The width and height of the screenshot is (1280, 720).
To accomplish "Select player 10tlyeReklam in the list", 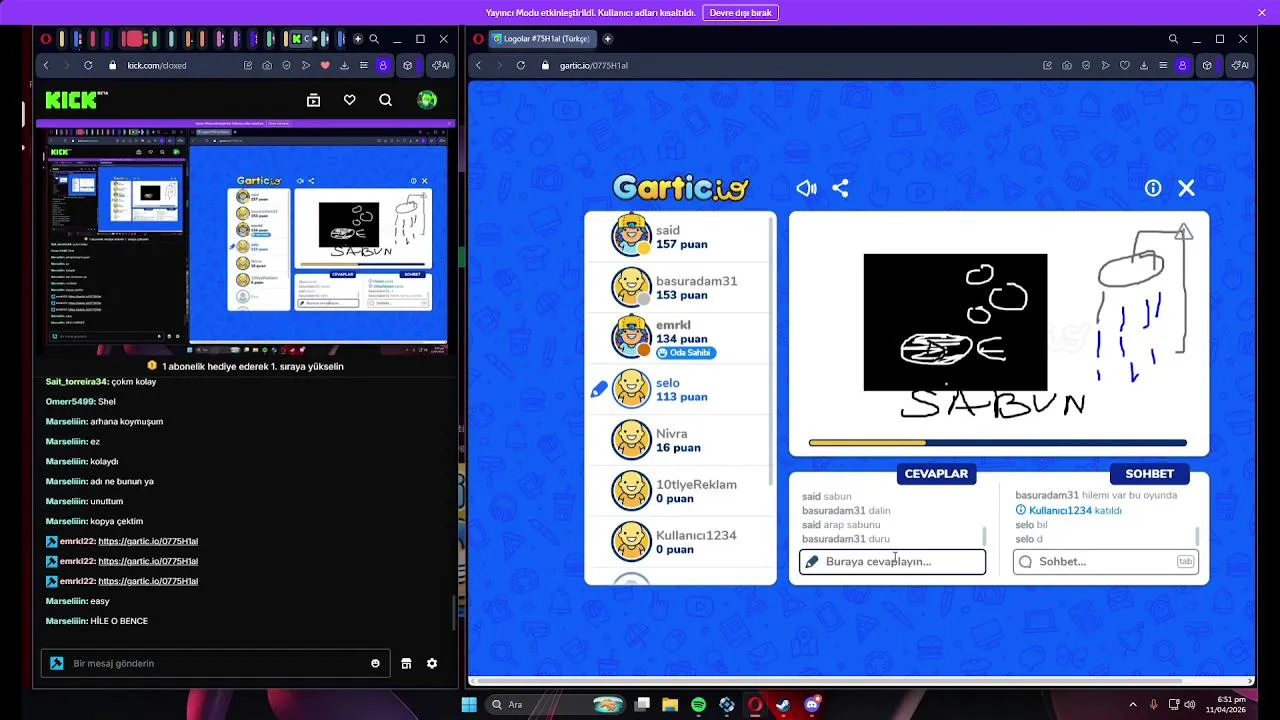I will [x=680, y=490].
